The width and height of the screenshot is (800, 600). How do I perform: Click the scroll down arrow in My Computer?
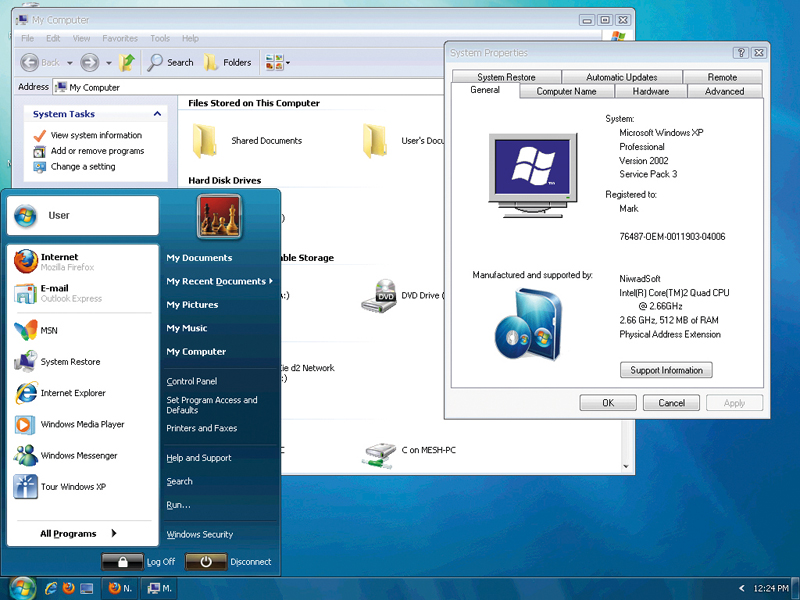point(626,466)
